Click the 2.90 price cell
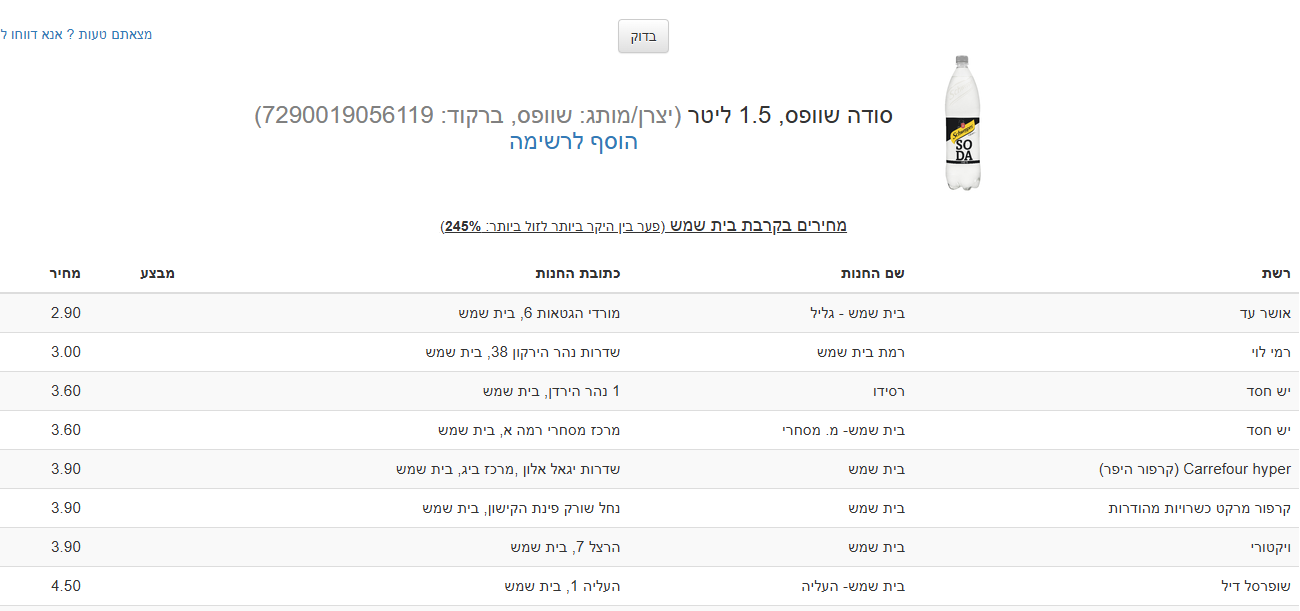Screen dimensions: 1300x611 click(66, 313)
